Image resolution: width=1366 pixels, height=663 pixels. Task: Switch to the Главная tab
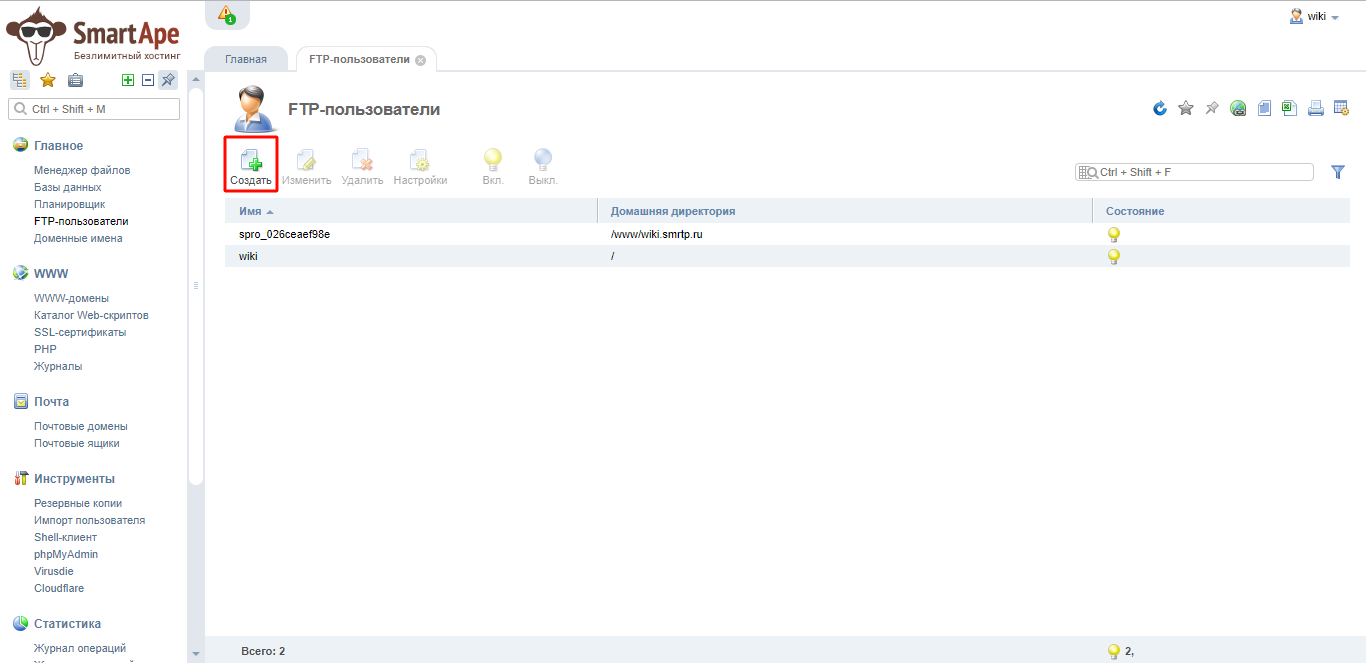(x=246, y=59)
